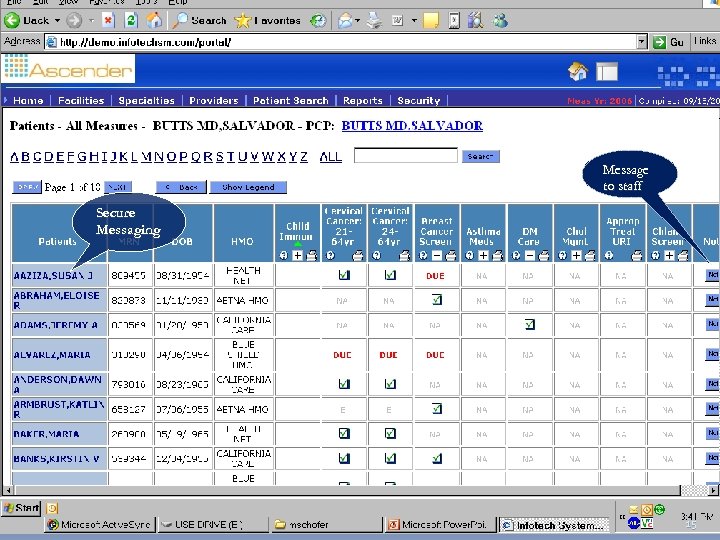Open the Favorites star in toolbar
This screenshot has height=540, width=720.
coord(267,20)
